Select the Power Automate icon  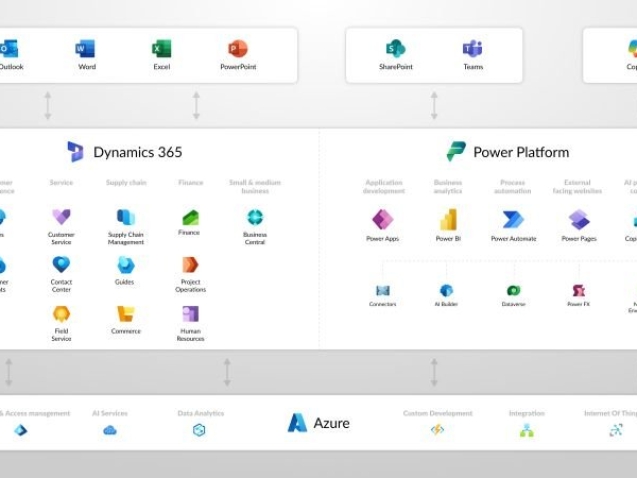click(513, 220)
